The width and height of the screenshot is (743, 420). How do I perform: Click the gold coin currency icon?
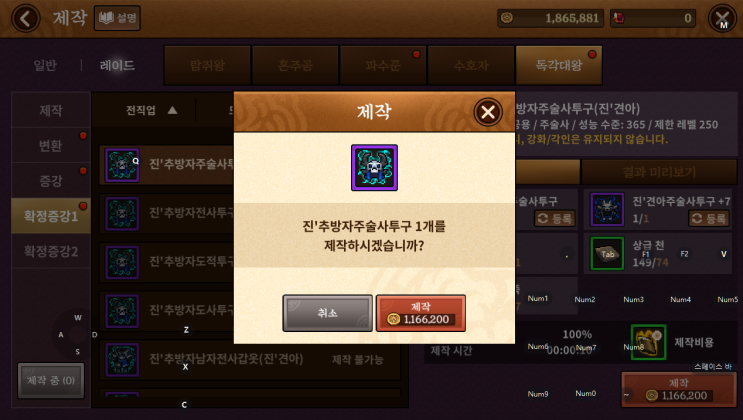(507, 18)
